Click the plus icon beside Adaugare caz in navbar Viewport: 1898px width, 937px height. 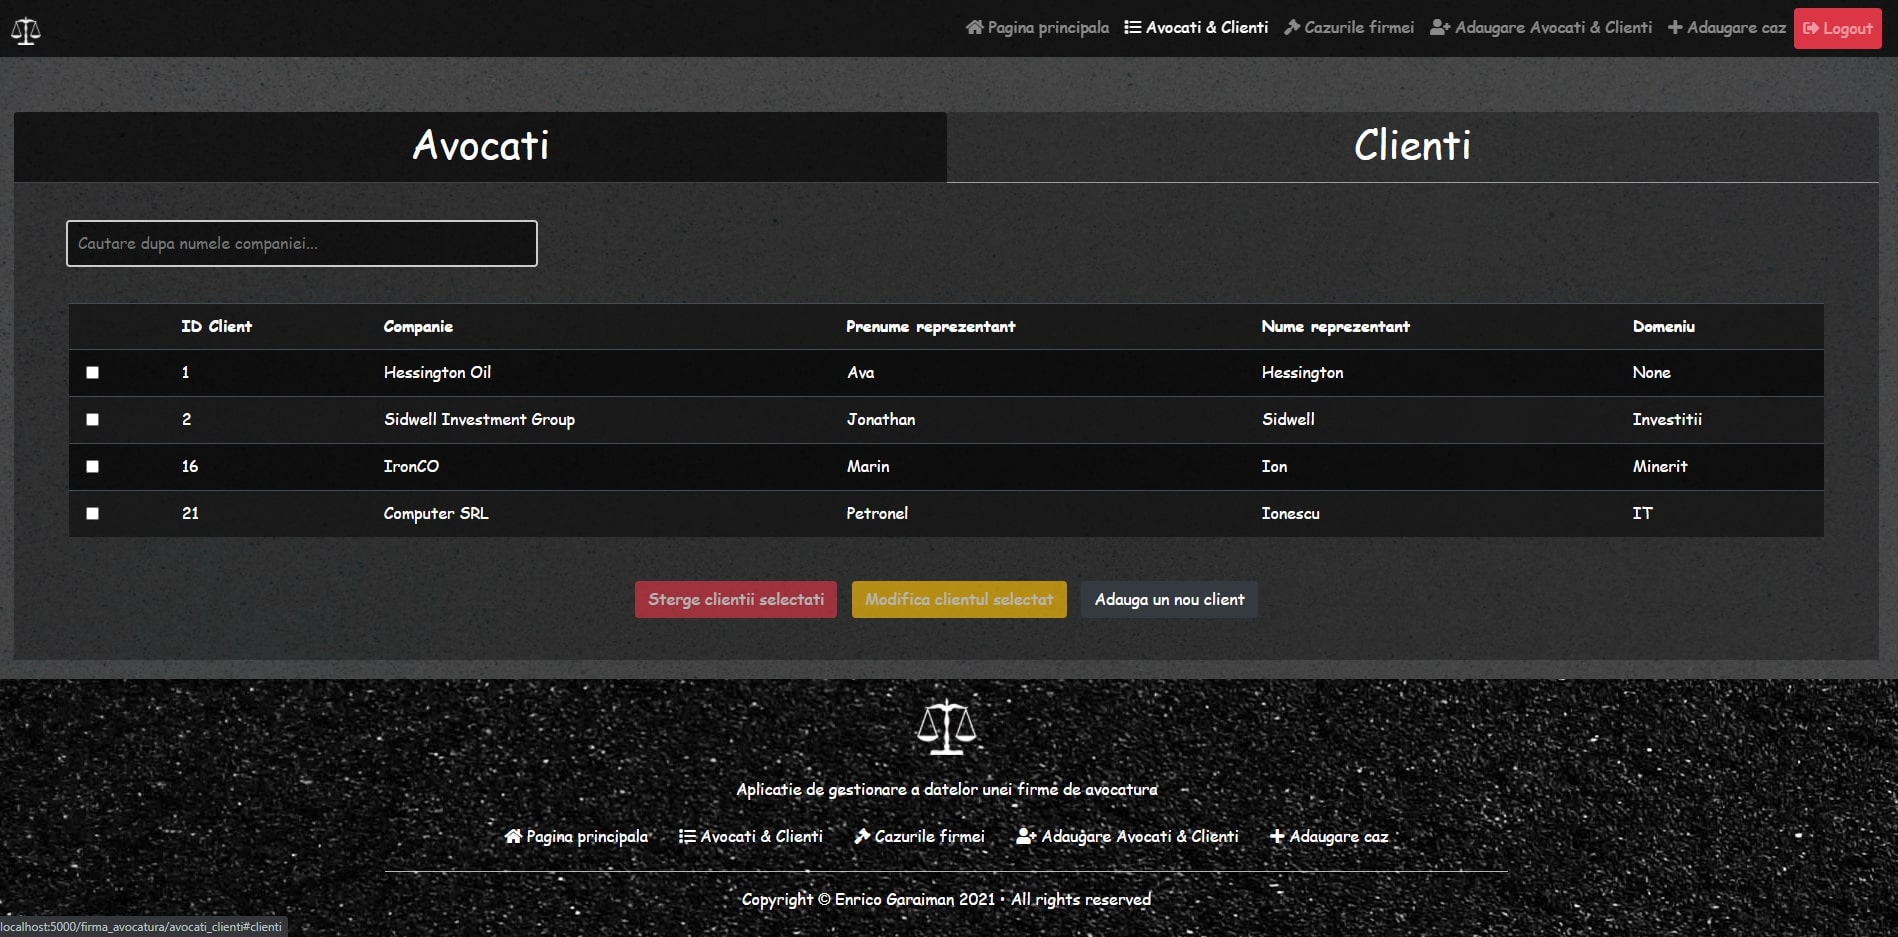(x=1675, y=28)
